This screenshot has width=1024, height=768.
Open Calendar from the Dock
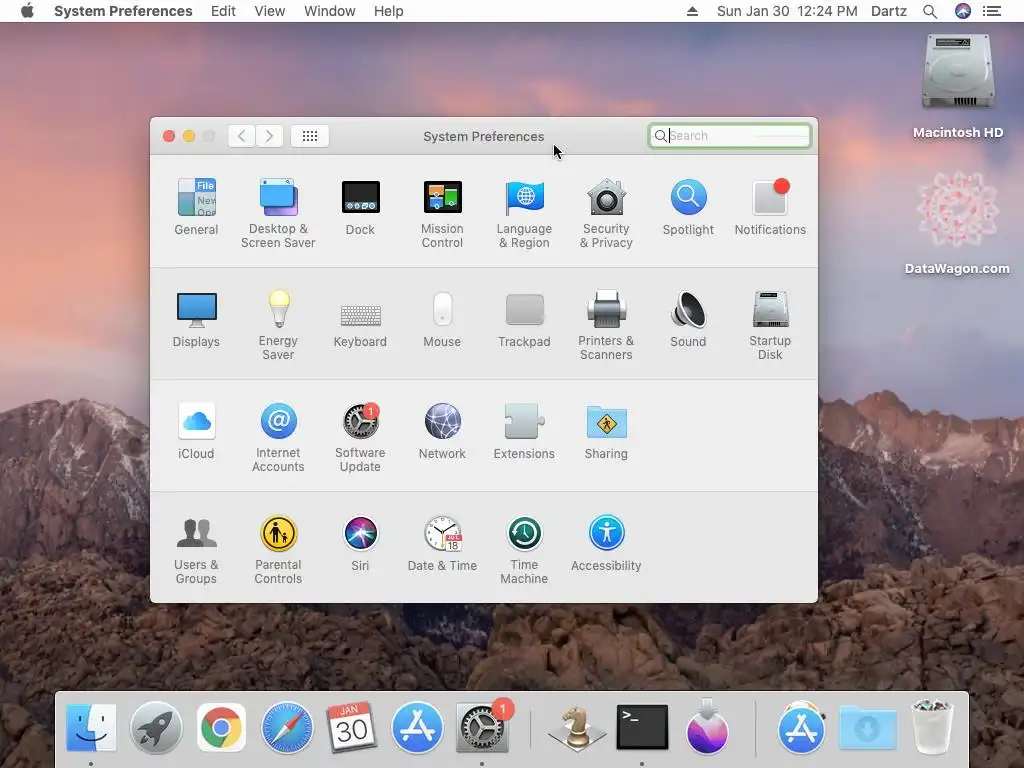coord(351,728)
